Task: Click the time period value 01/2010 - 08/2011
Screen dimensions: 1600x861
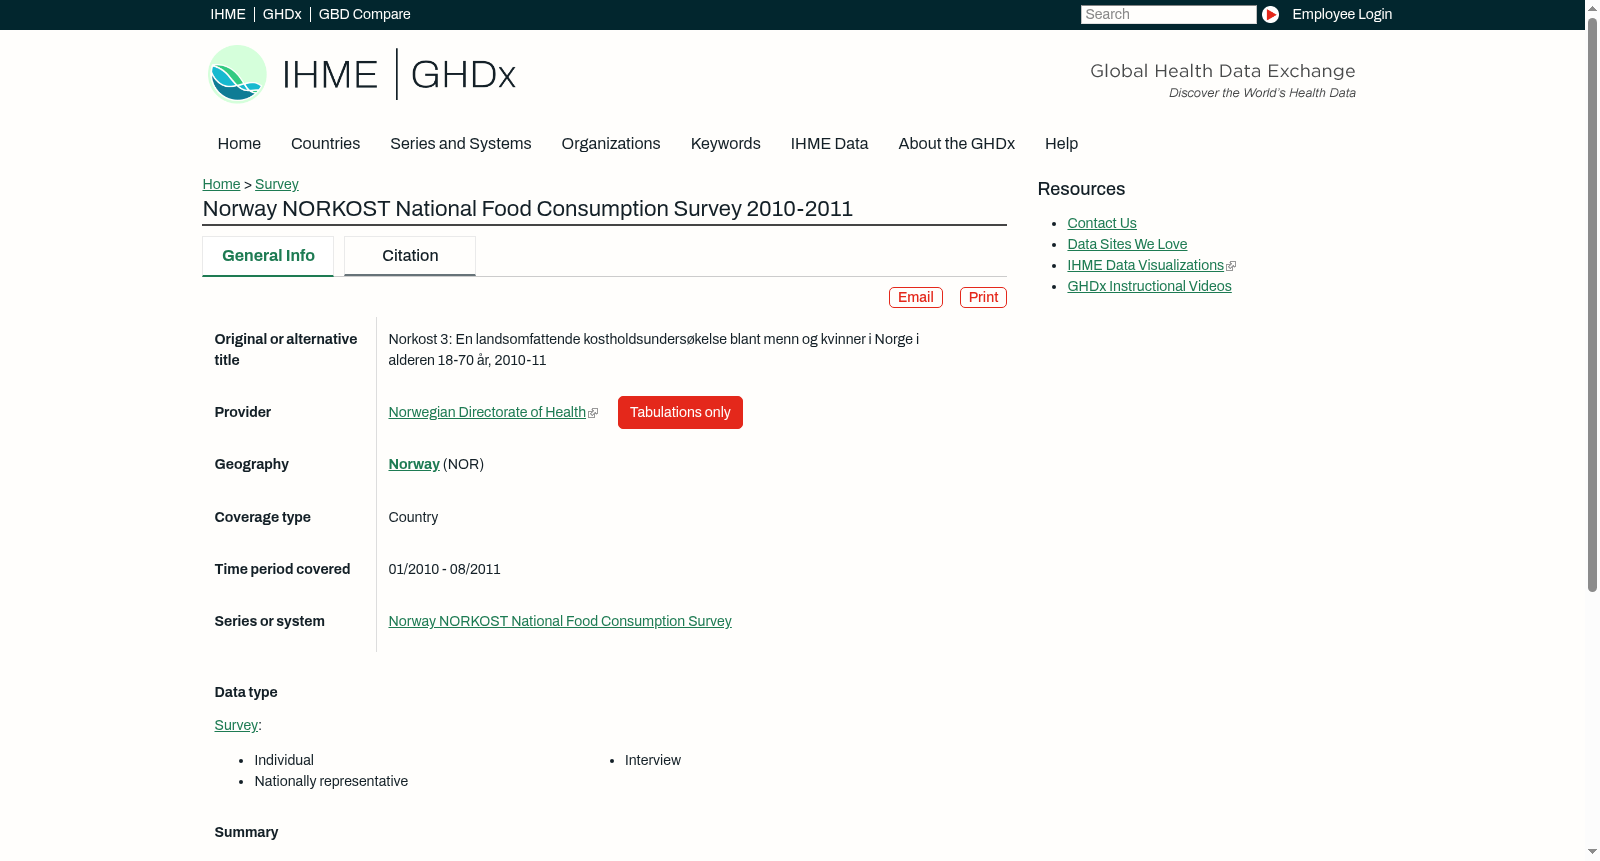Action: click(445, 569)
